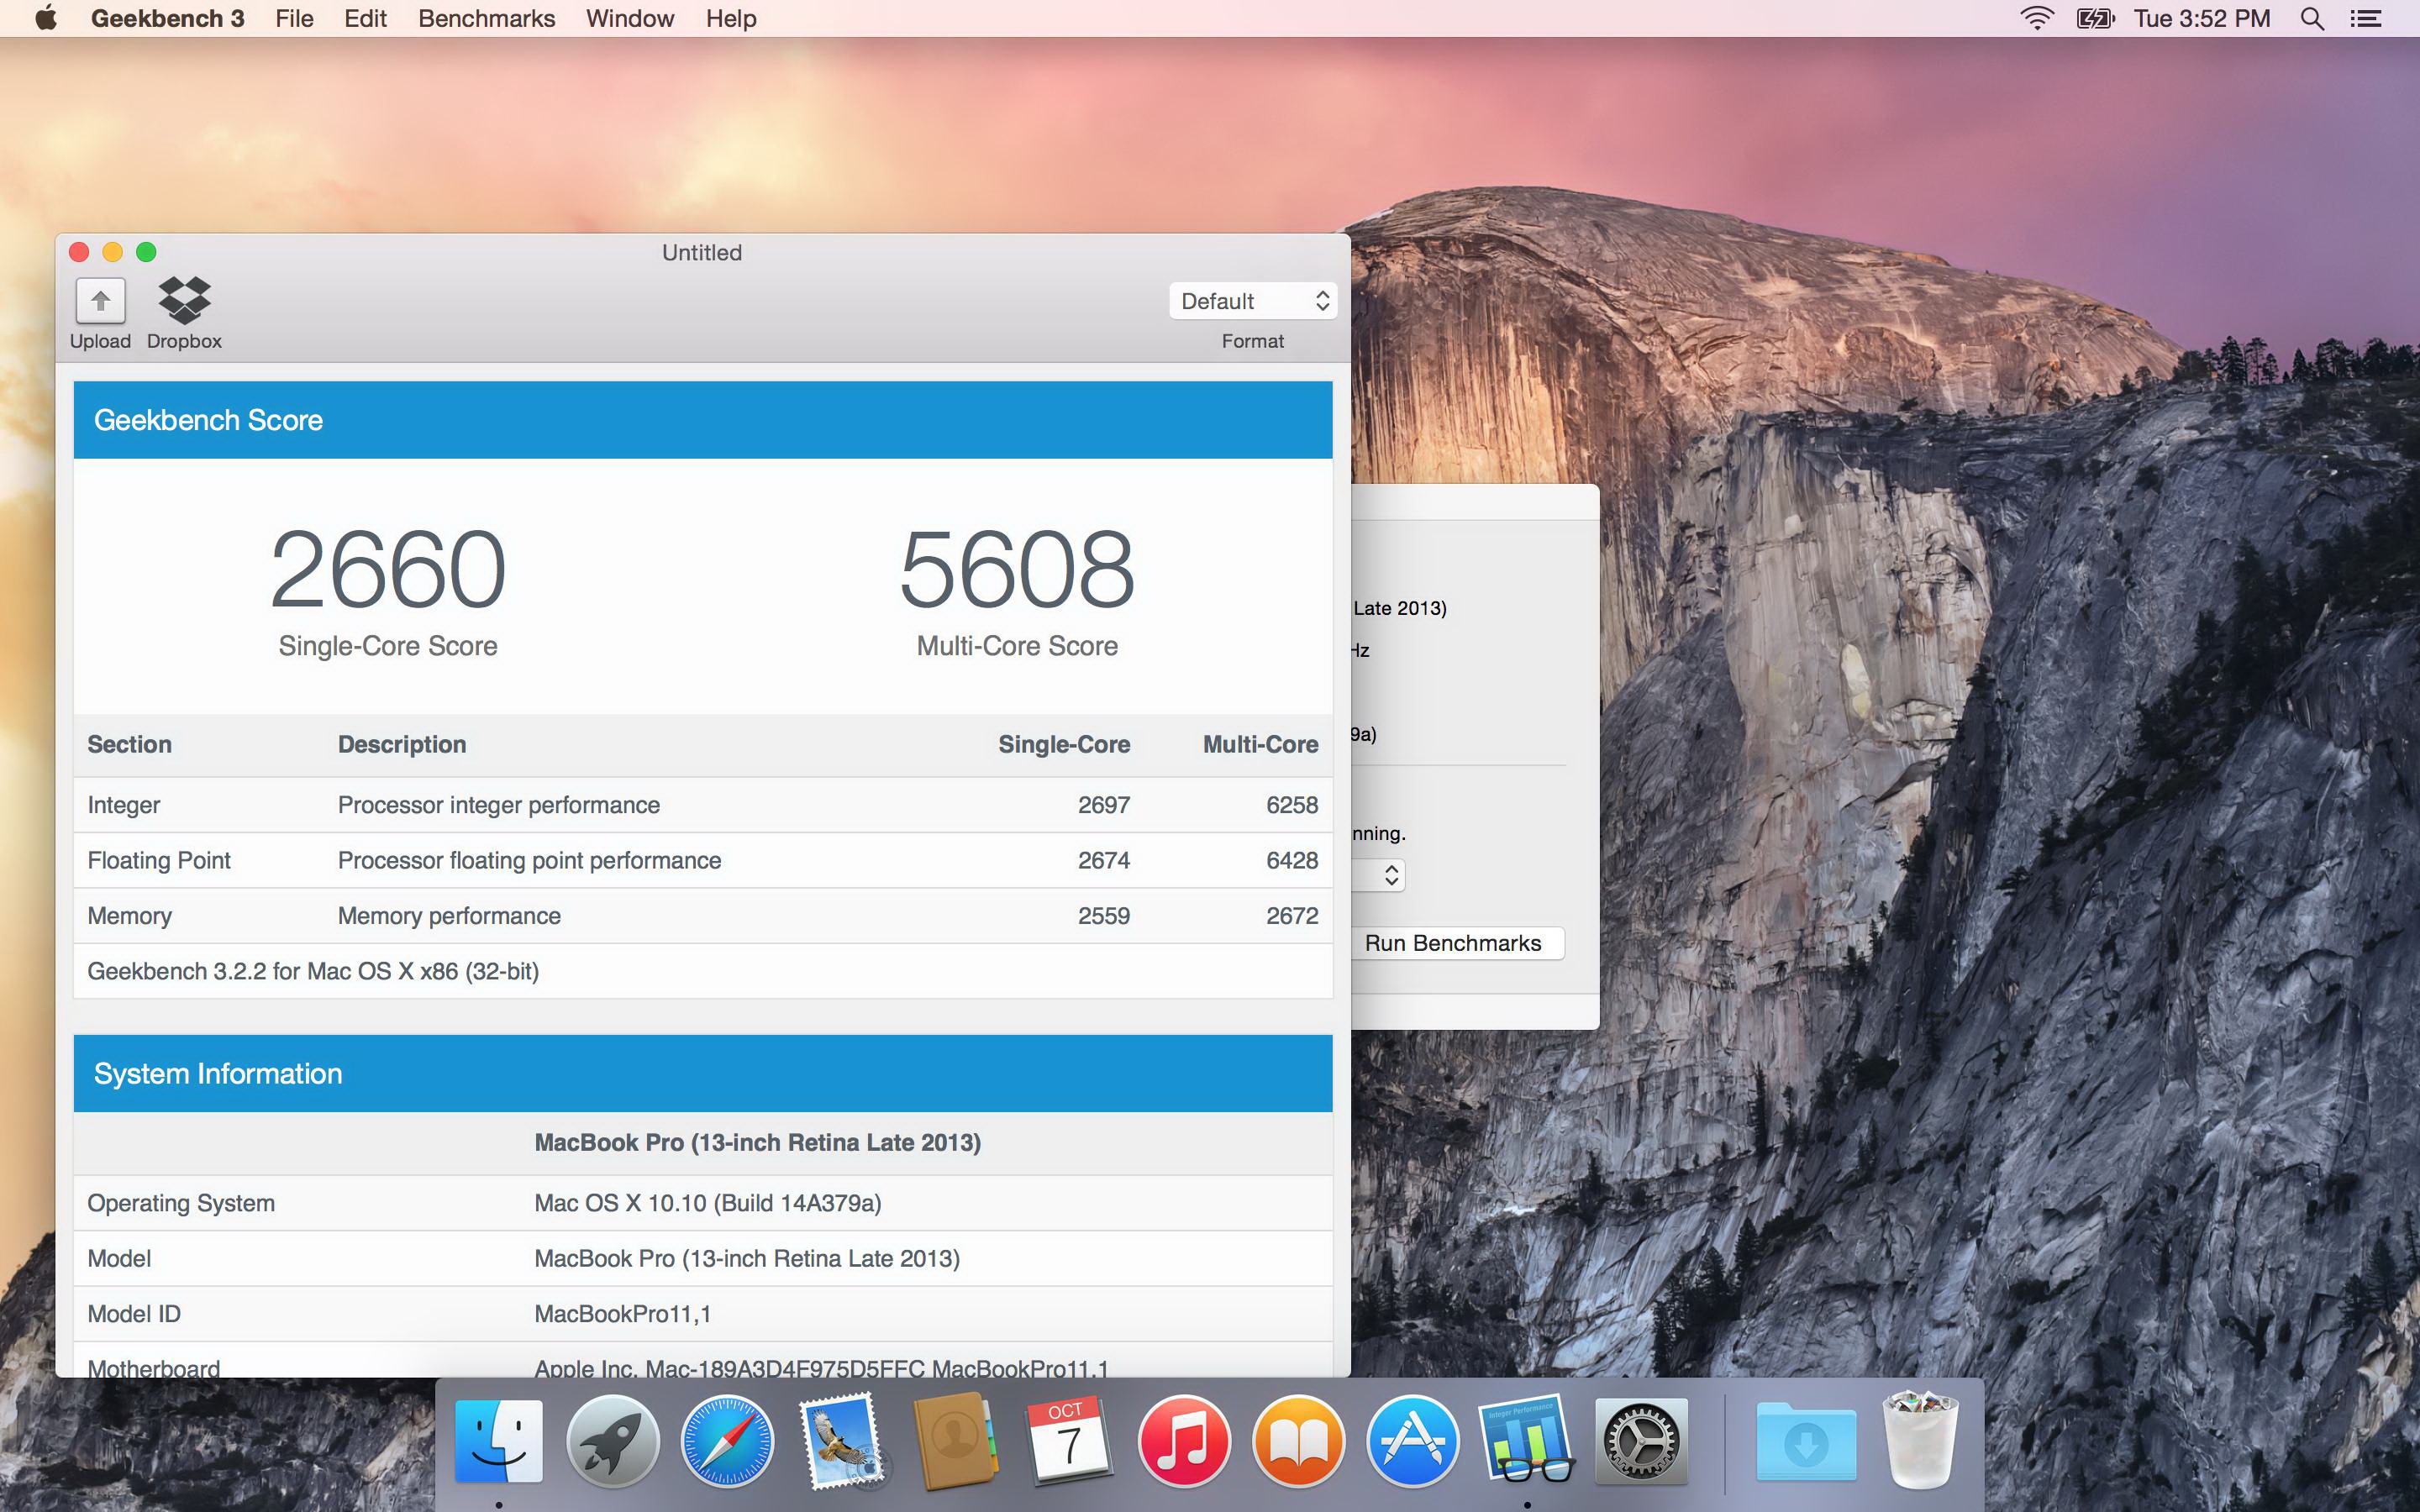Open Finder from the Dock
This screenshot has width=2420, height=1512.
click(x=498, y=1441)
